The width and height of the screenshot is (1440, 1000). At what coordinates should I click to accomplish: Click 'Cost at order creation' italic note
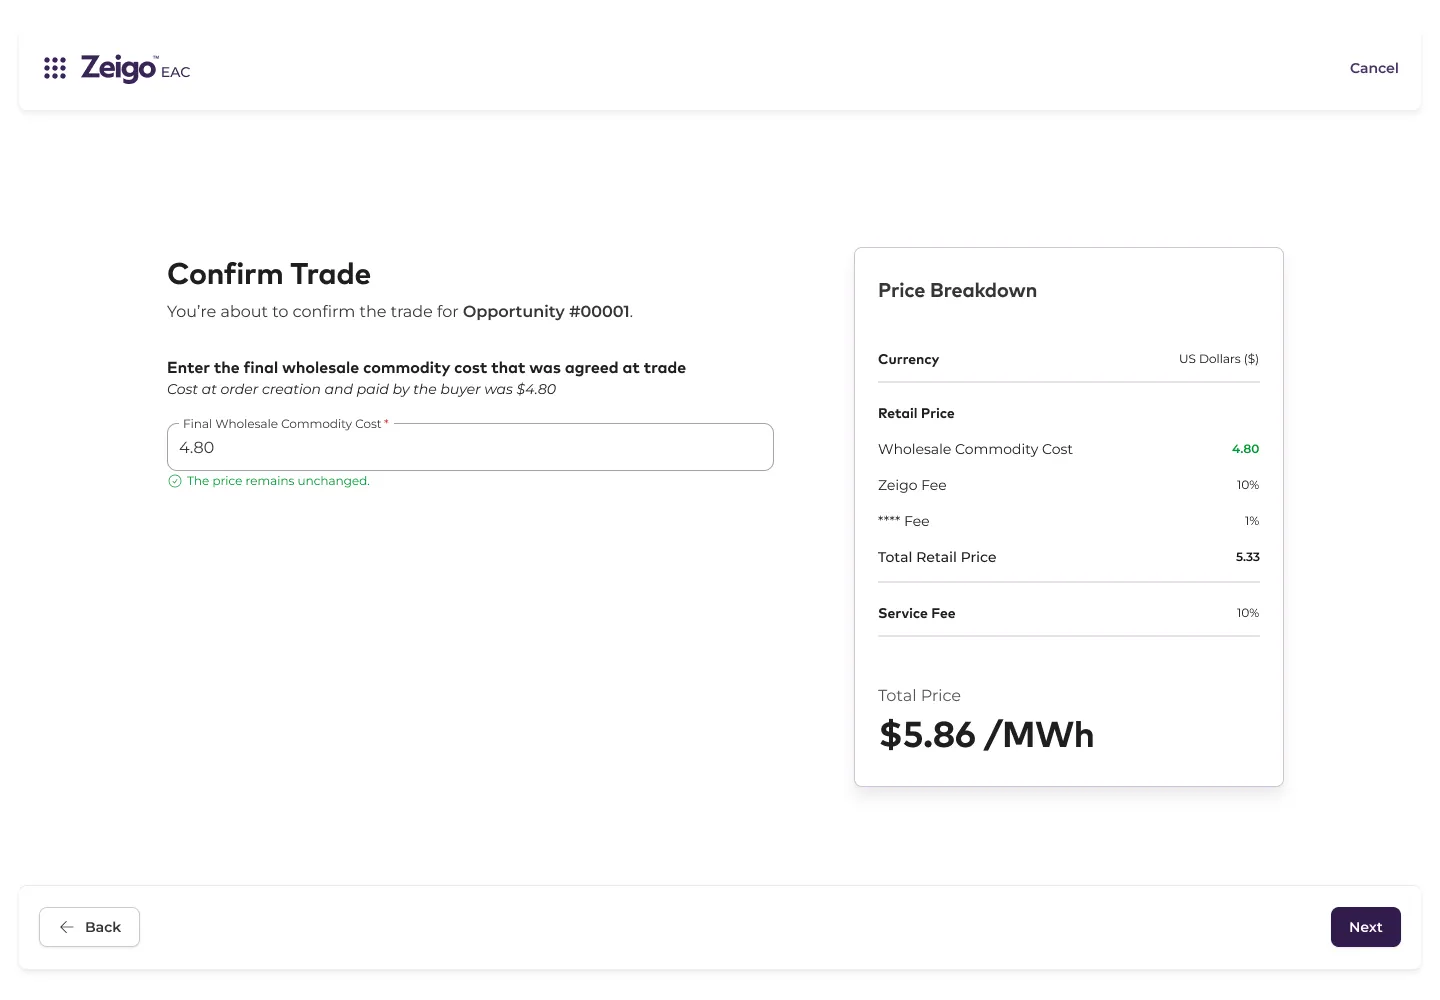361,389
